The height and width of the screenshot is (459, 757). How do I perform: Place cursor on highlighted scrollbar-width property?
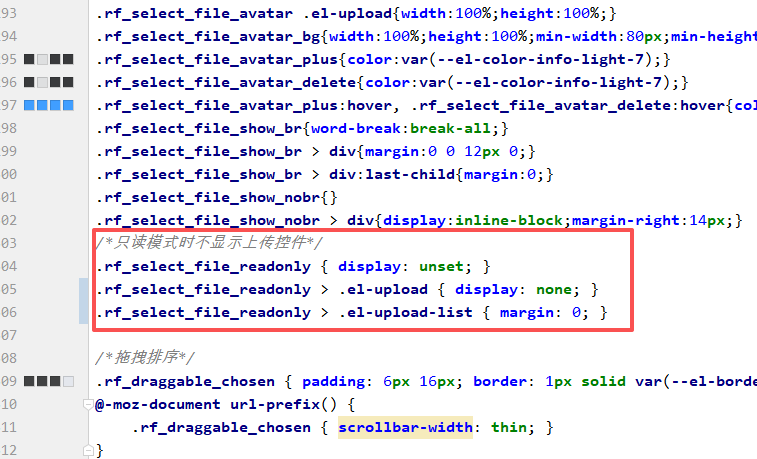pos(406,427)
